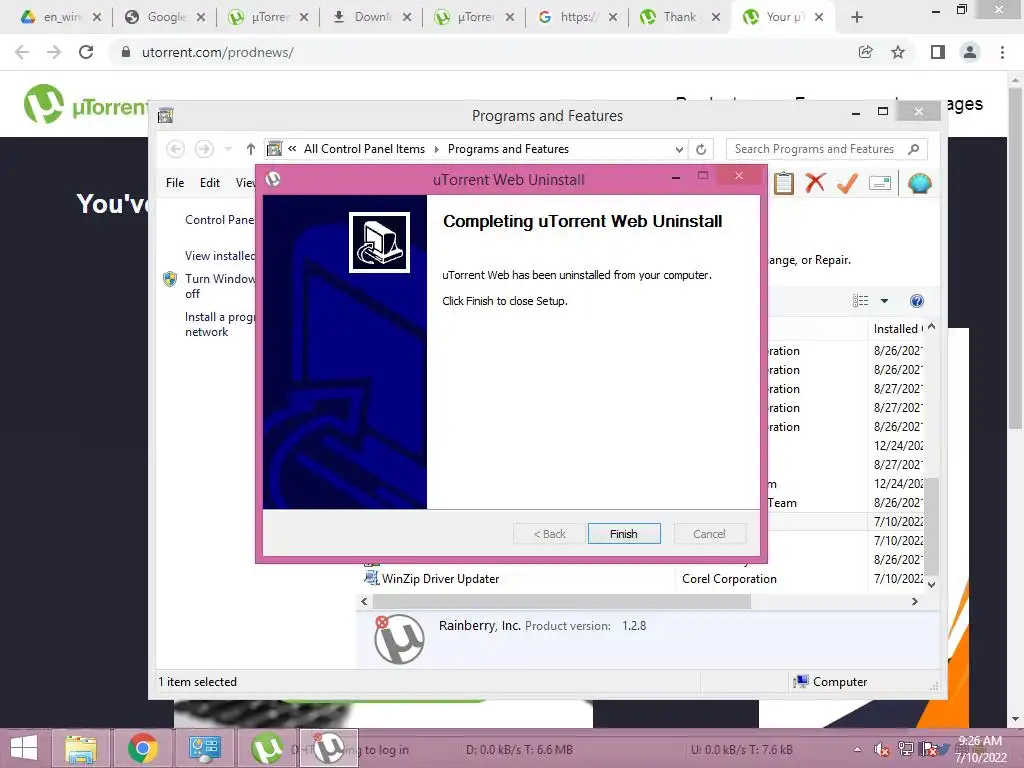Click the muted volume tray icon
This screenshot has width=1024, height=768.
[x=882, y=750]
